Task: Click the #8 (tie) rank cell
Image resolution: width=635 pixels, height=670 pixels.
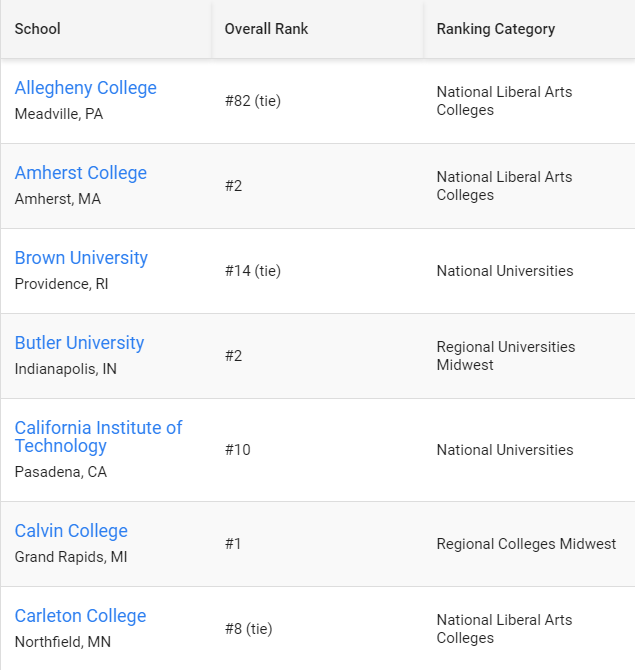Action: click(x=248, y=629)
